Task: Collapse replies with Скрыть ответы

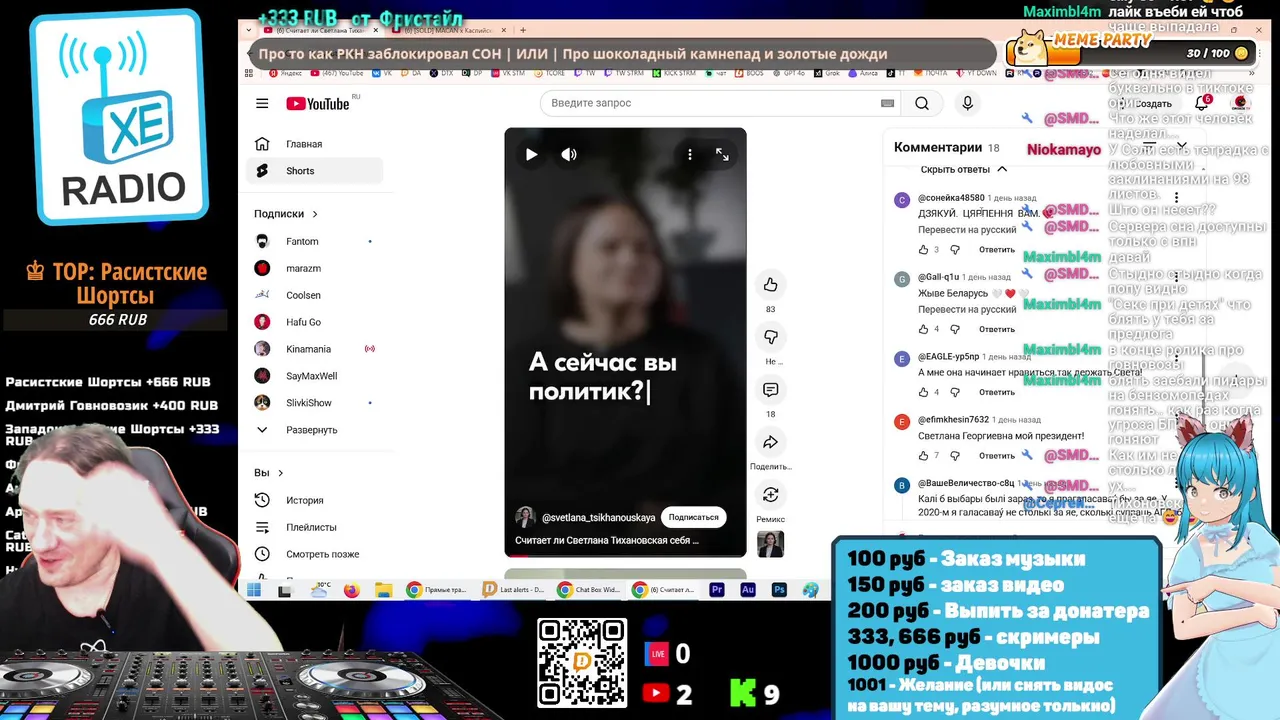Action: [964, 169]
